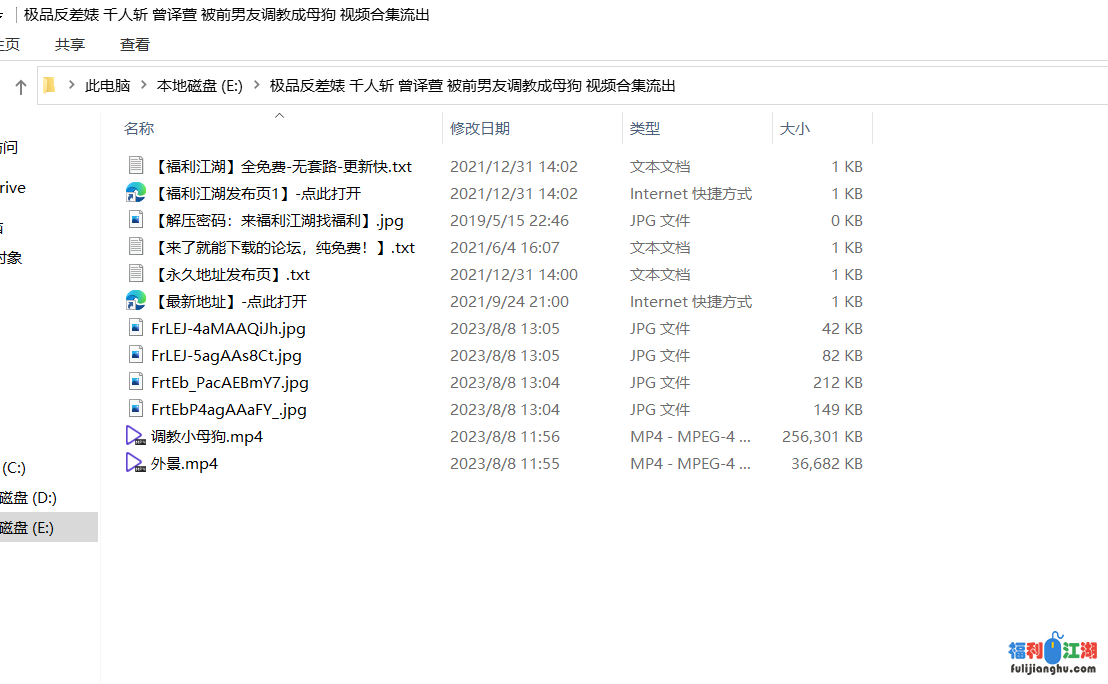Viewport: 1108px width, 684px height.
Task: Select the FrtEb_PacAEBmY7.jpg file icon
Action: 136,382
